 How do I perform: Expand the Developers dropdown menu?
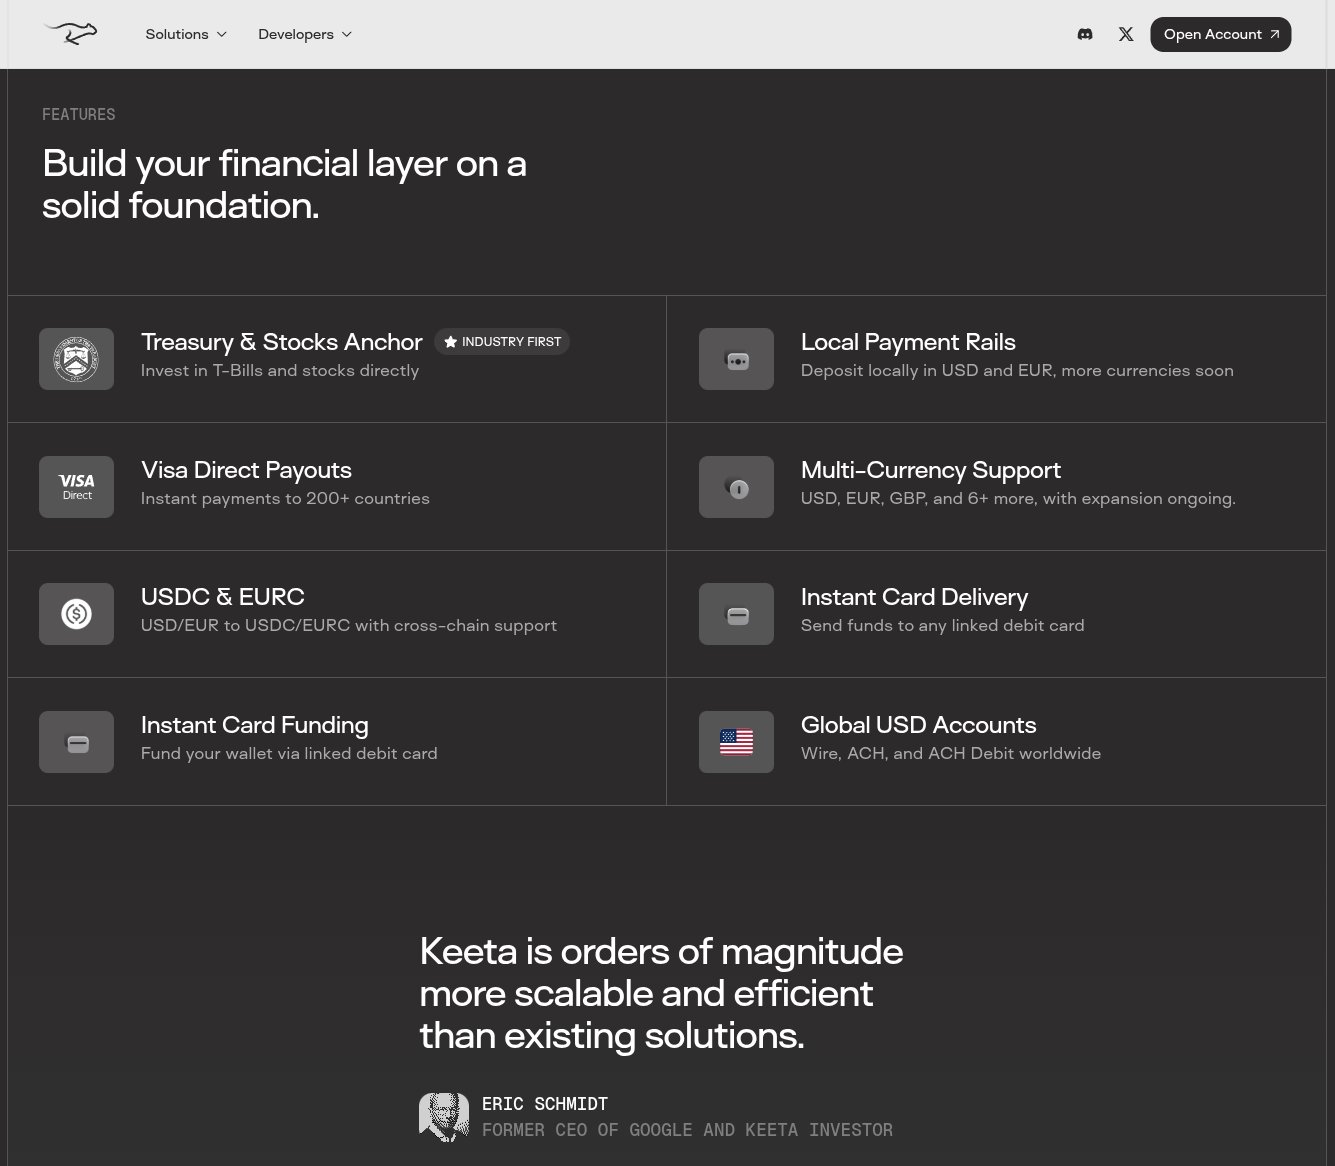point(304,34)
